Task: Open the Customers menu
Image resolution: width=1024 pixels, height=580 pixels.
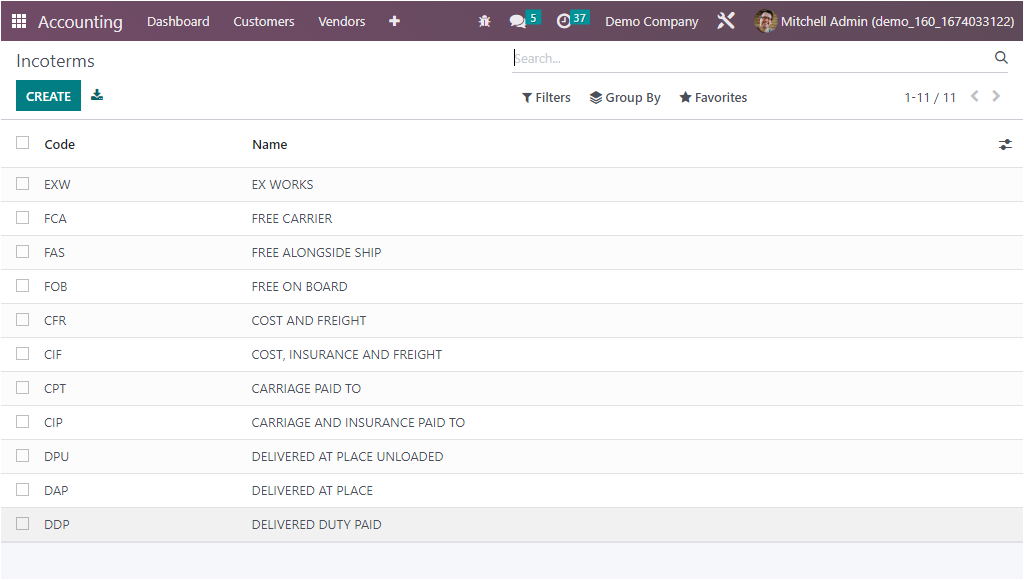Action: click(264, 22)
